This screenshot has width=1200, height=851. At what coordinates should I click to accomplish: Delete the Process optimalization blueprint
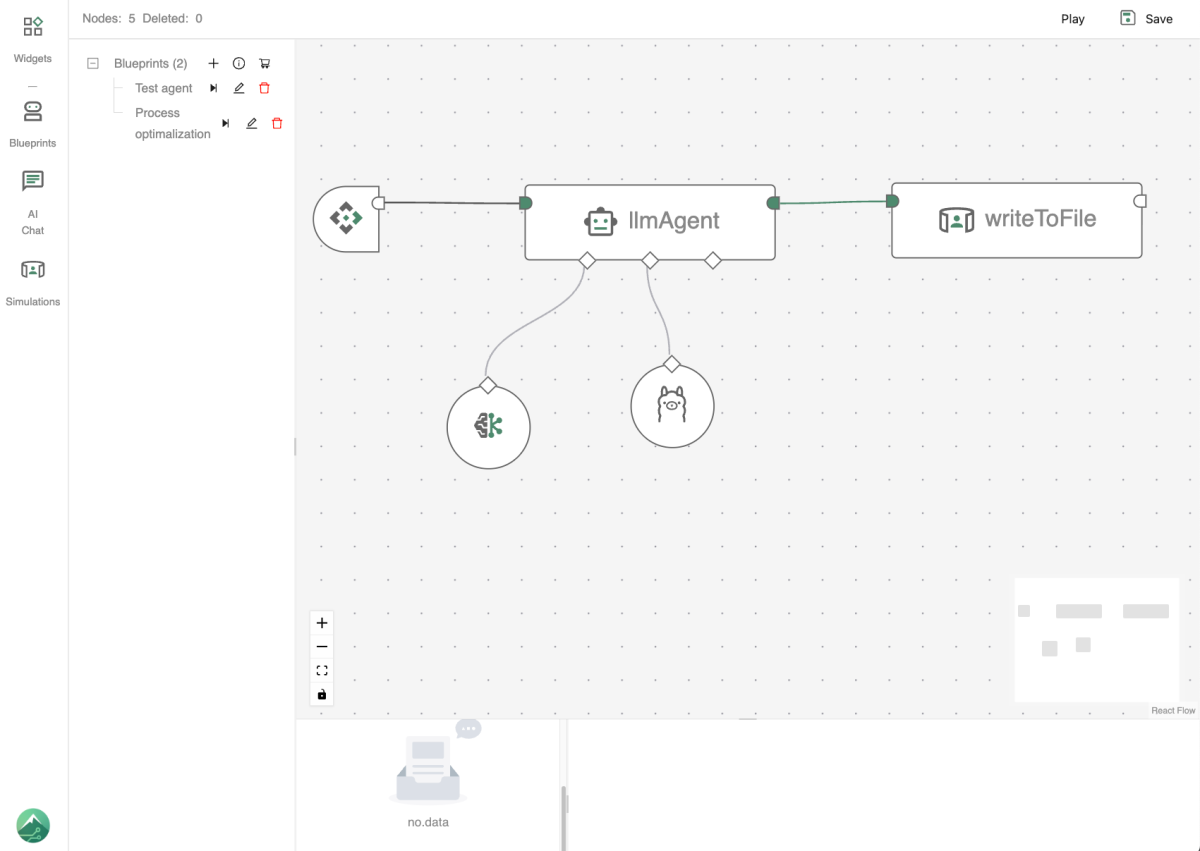pos(277,123)
